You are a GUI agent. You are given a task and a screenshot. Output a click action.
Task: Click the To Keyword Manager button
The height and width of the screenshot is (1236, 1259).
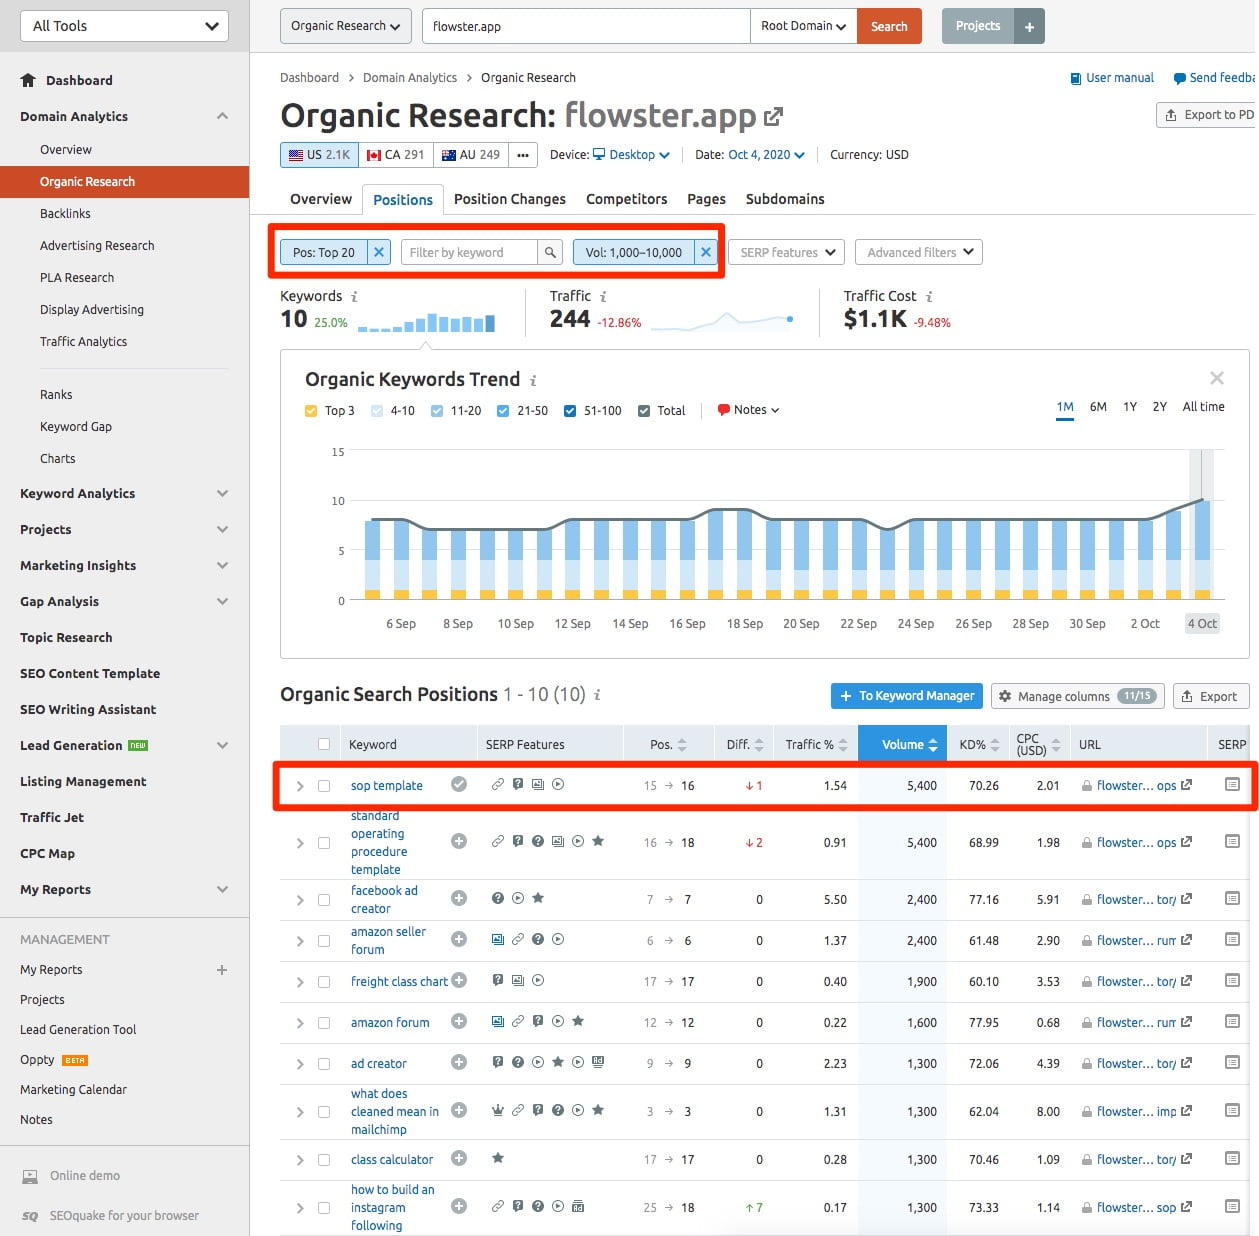point(906,696)
